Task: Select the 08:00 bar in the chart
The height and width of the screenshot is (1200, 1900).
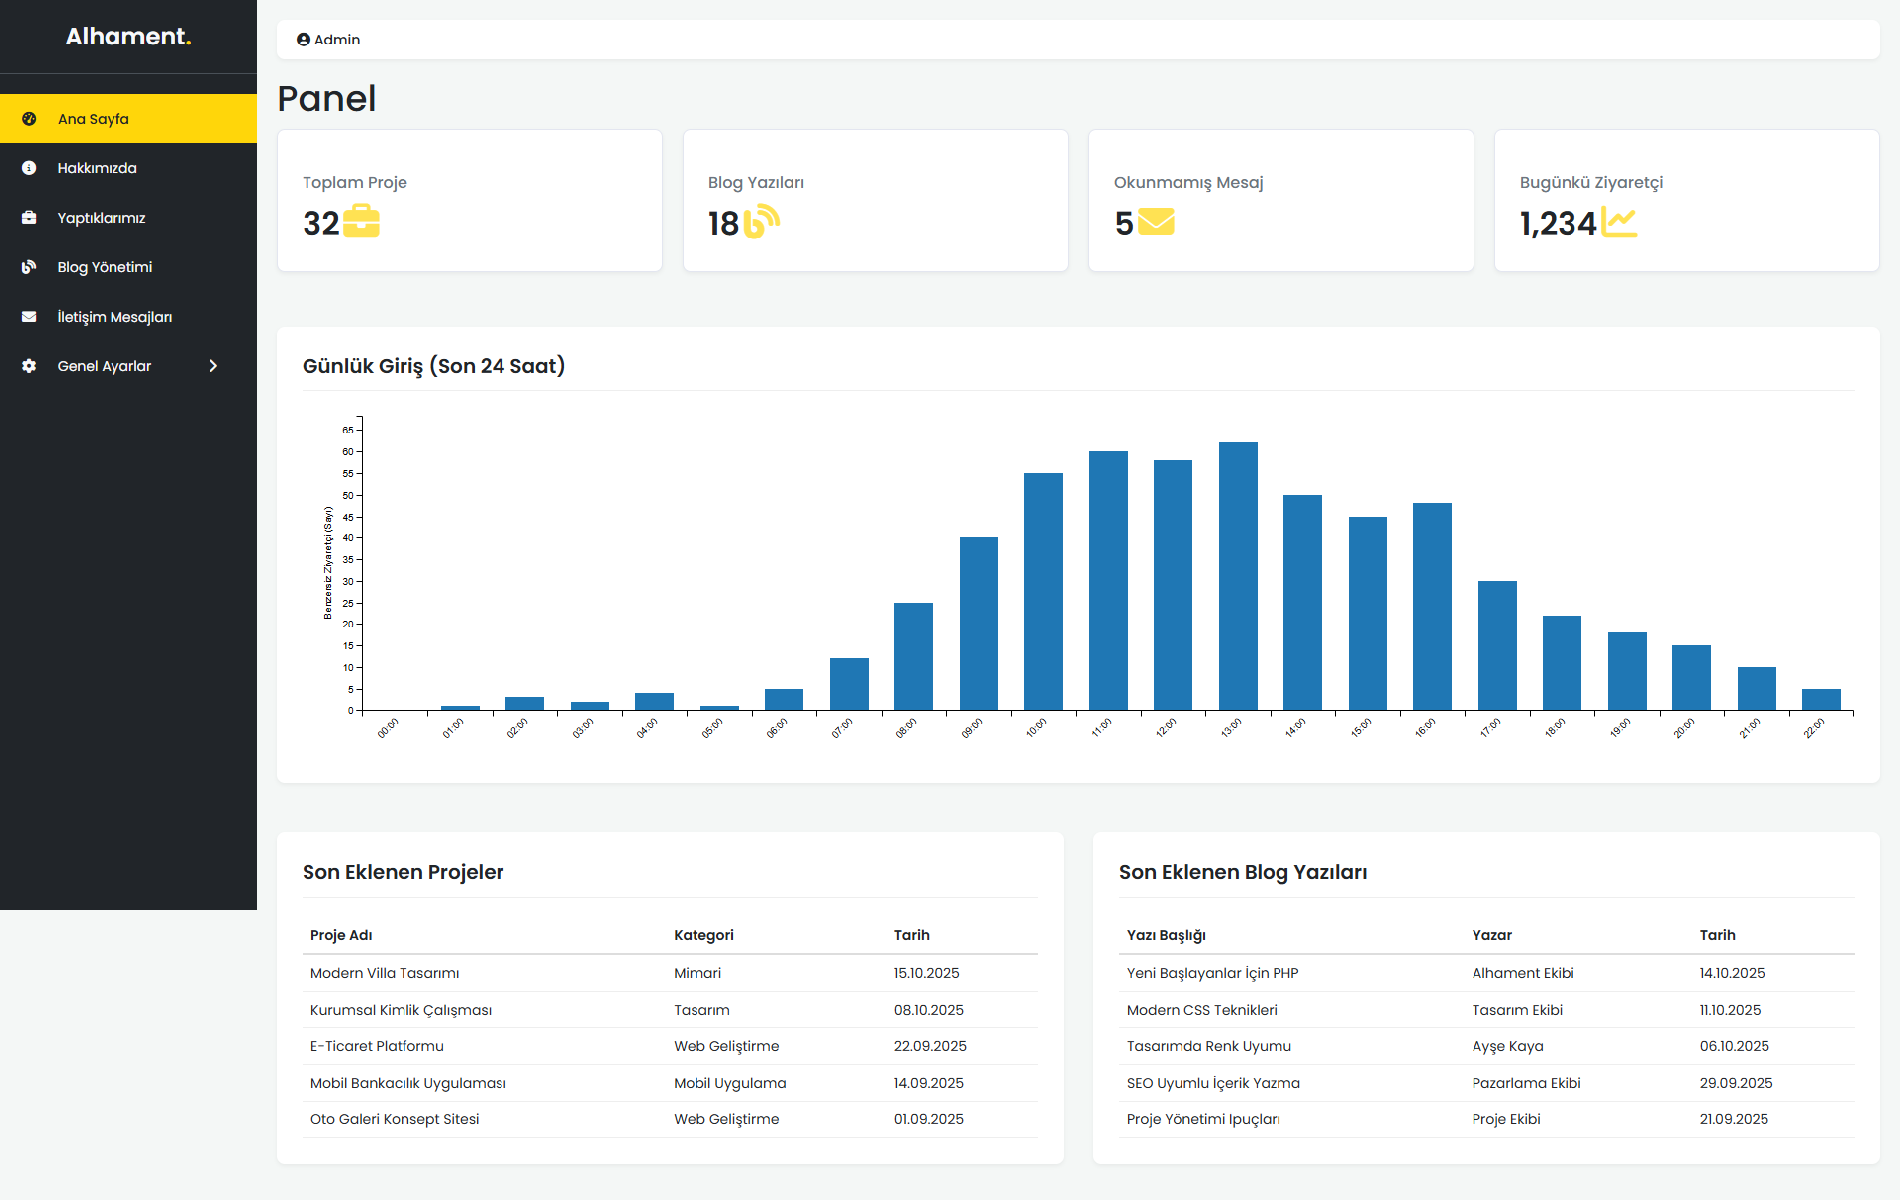Action: coord(913,656)
